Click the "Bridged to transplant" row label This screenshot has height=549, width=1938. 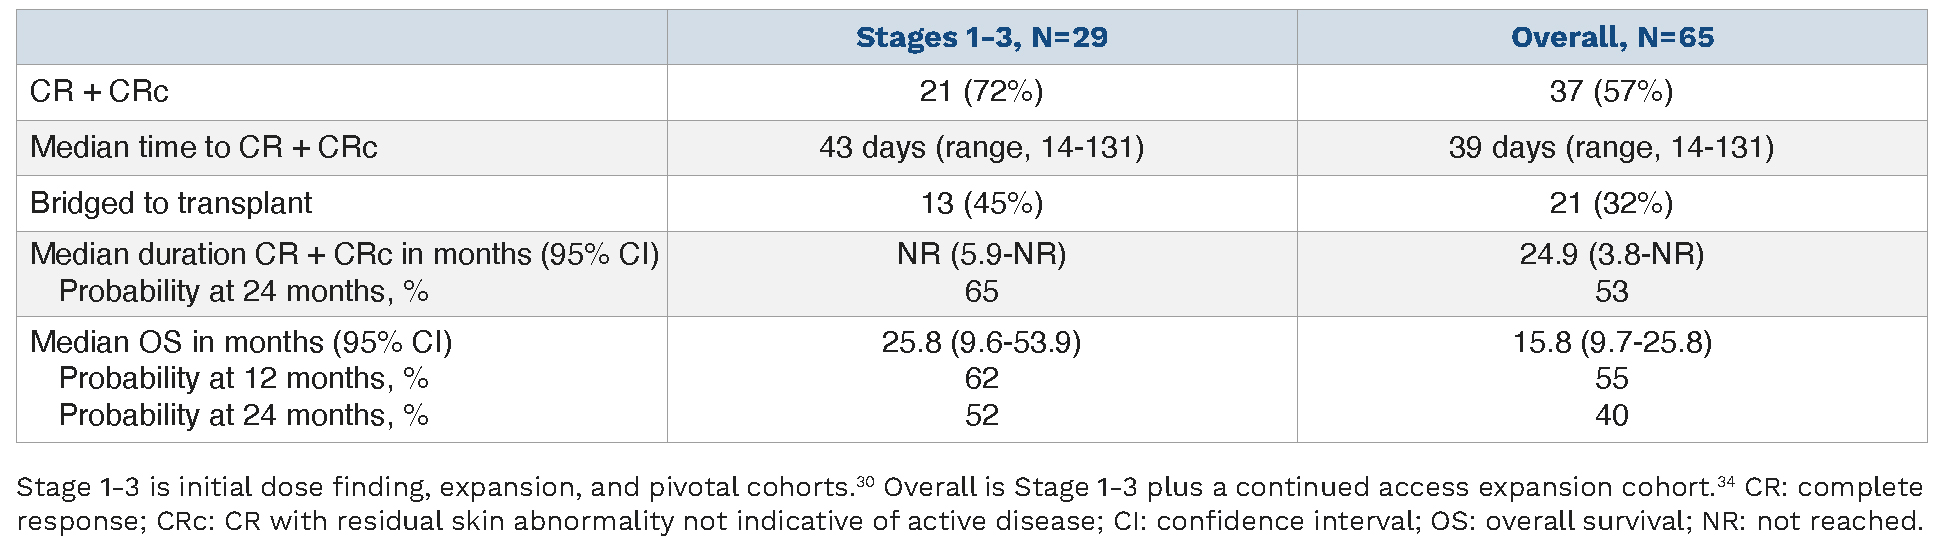(x=171, y=204)
